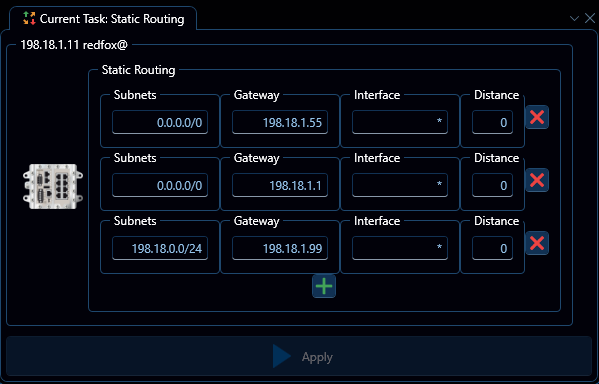
Task: Remove the 198.18.0.0/24 route row
Action: [x=537, y=243]
